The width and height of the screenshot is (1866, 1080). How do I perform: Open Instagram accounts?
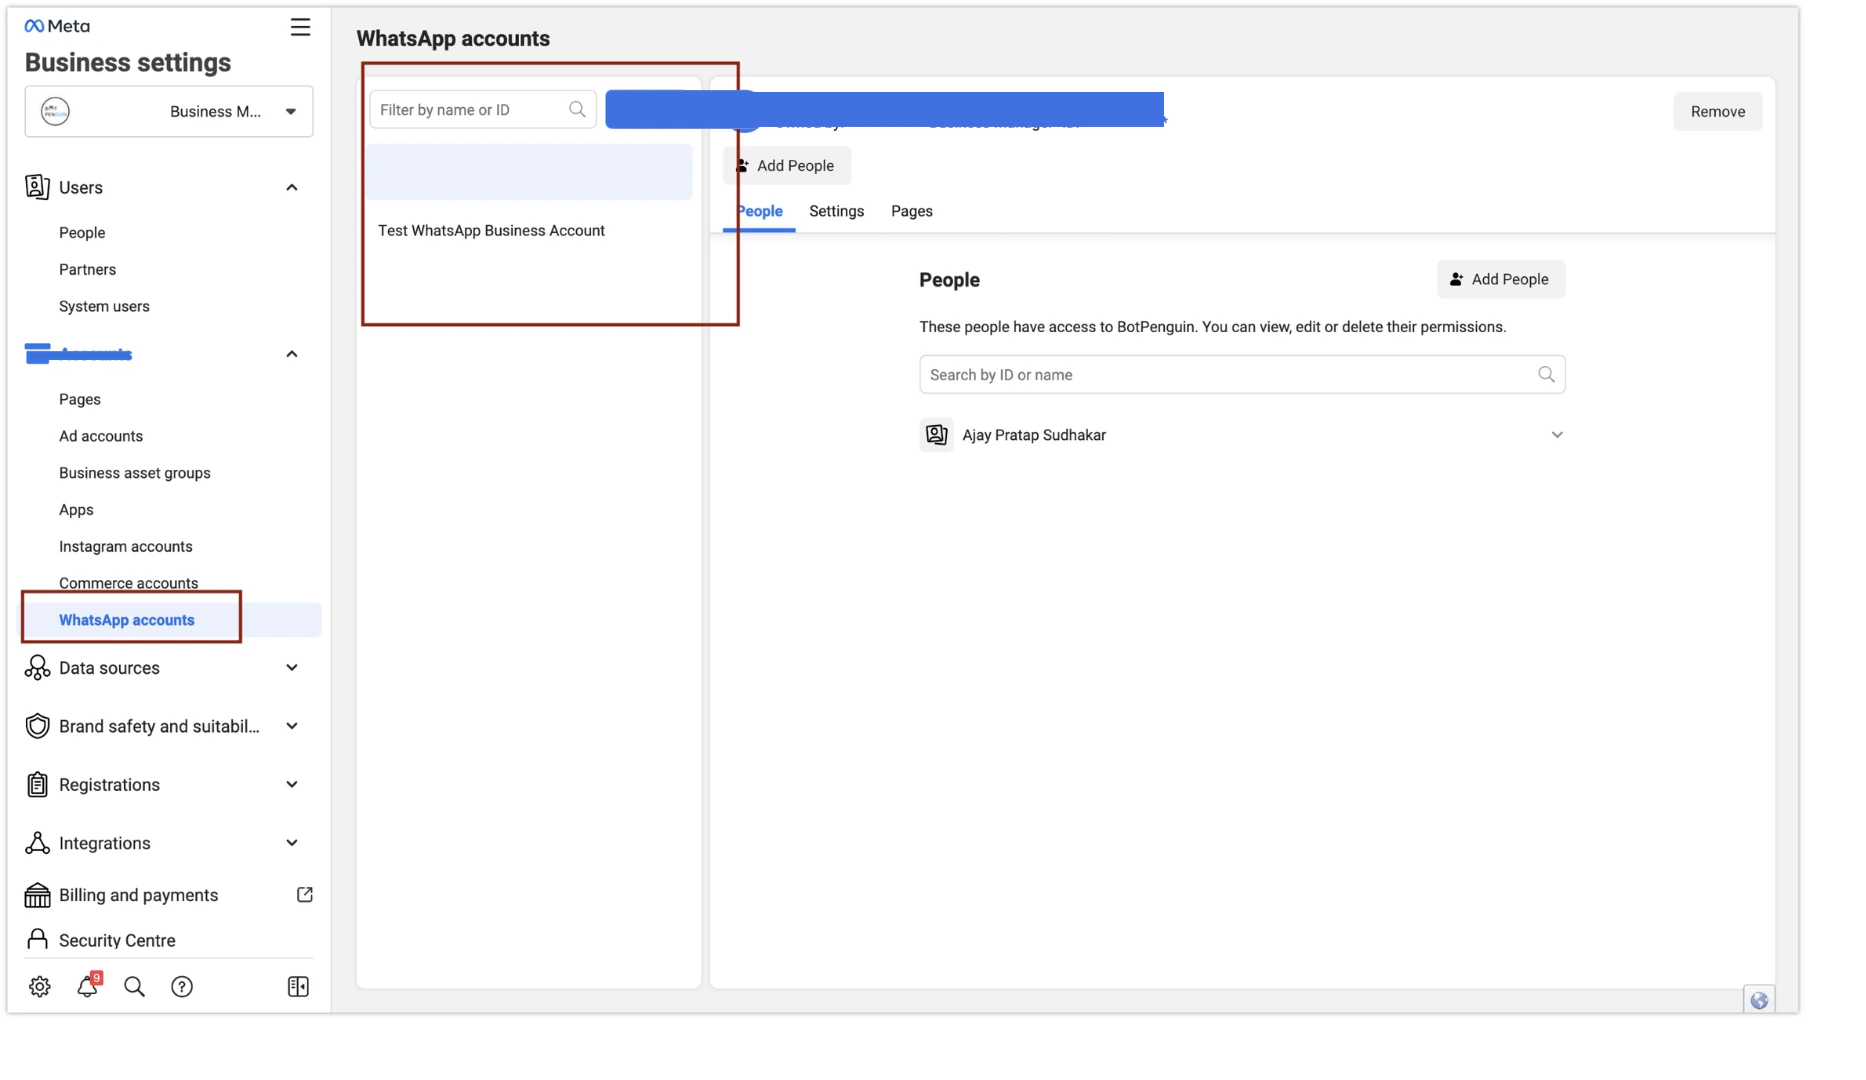coord(126,546)
